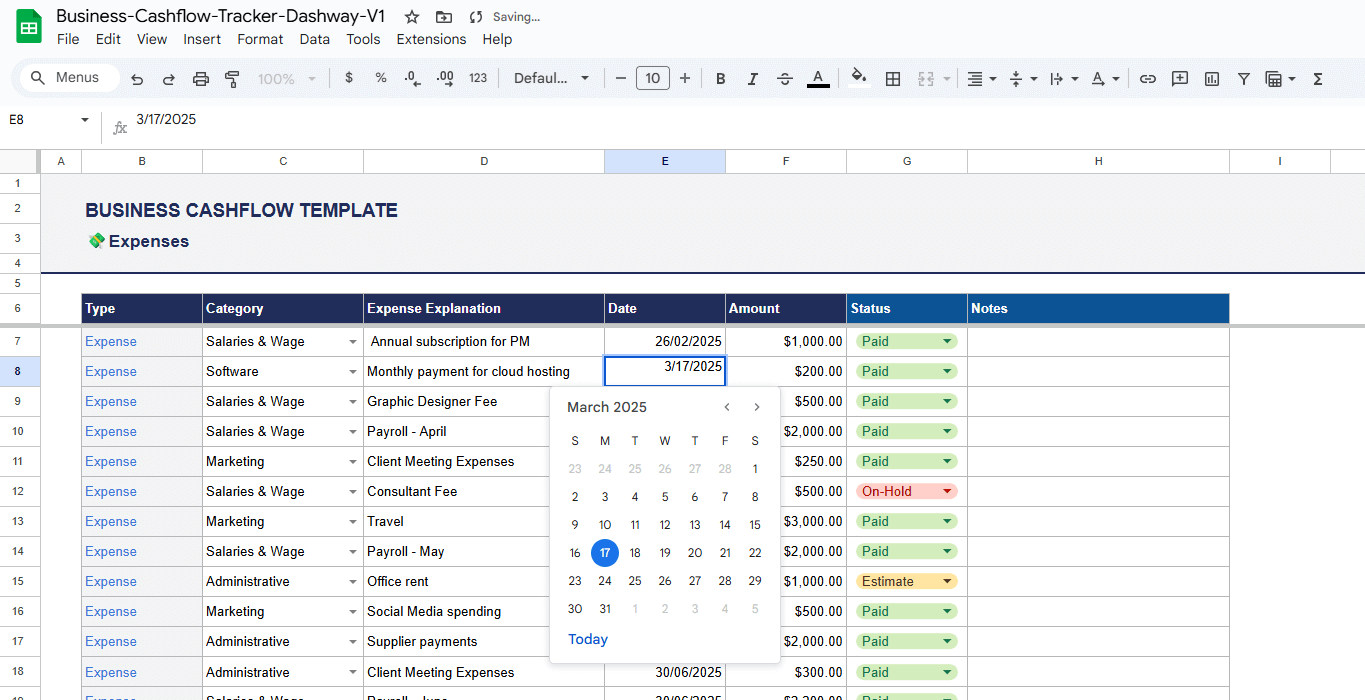Decrease font size with minus button
Viewport: 1365px width, 700px height.
(x=621, y=78)
